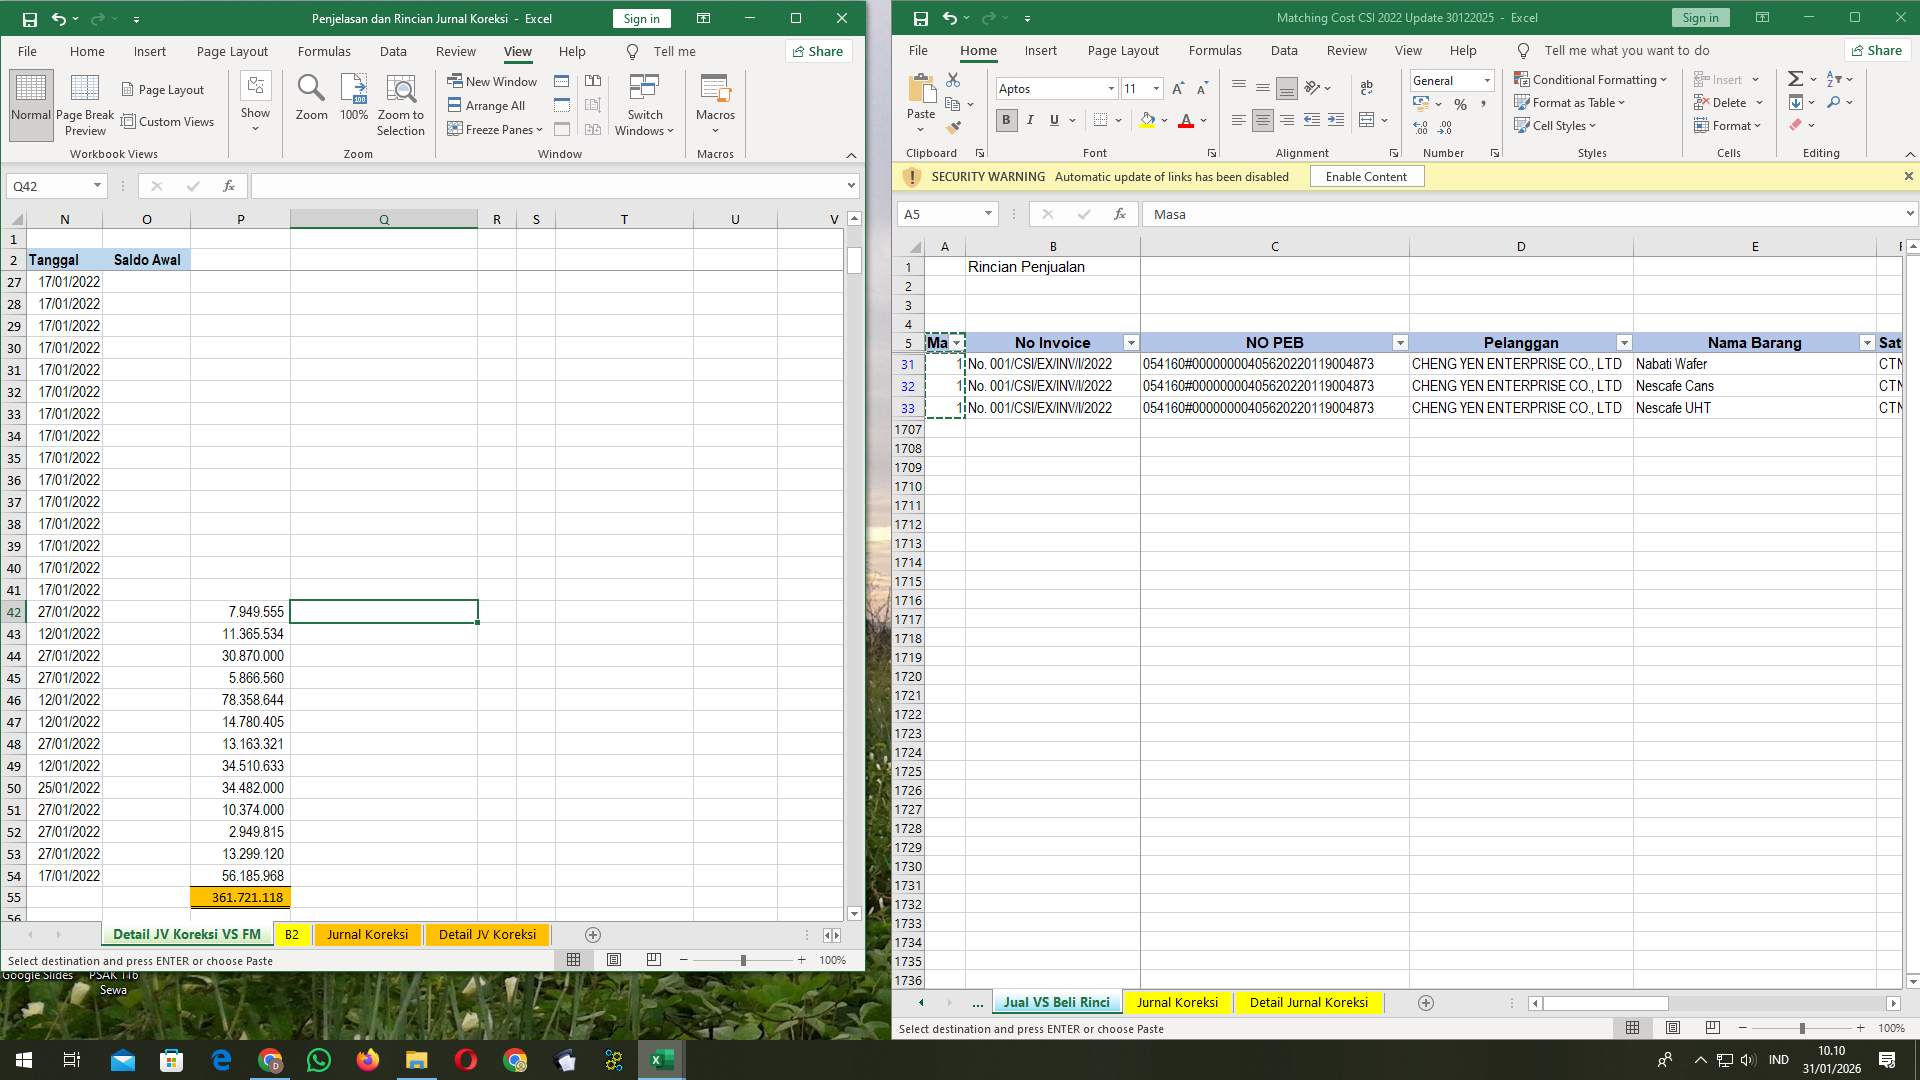Open the font name dropdown showing Aptos
The image size is (1920, 1080).
click(1111, 88)
